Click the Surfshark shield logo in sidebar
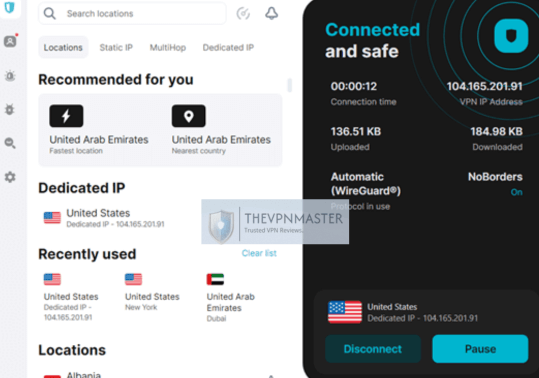This screenshot has width=539, height=378. (x=9, y=7)
